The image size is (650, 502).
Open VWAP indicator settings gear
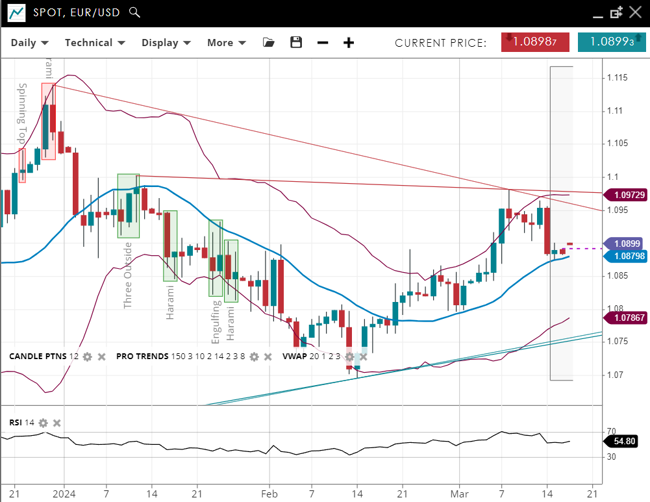(x=350, y=356)
